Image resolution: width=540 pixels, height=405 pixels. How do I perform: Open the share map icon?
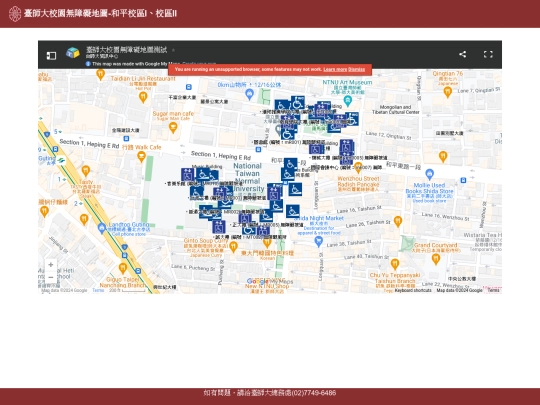click(463, 54)
